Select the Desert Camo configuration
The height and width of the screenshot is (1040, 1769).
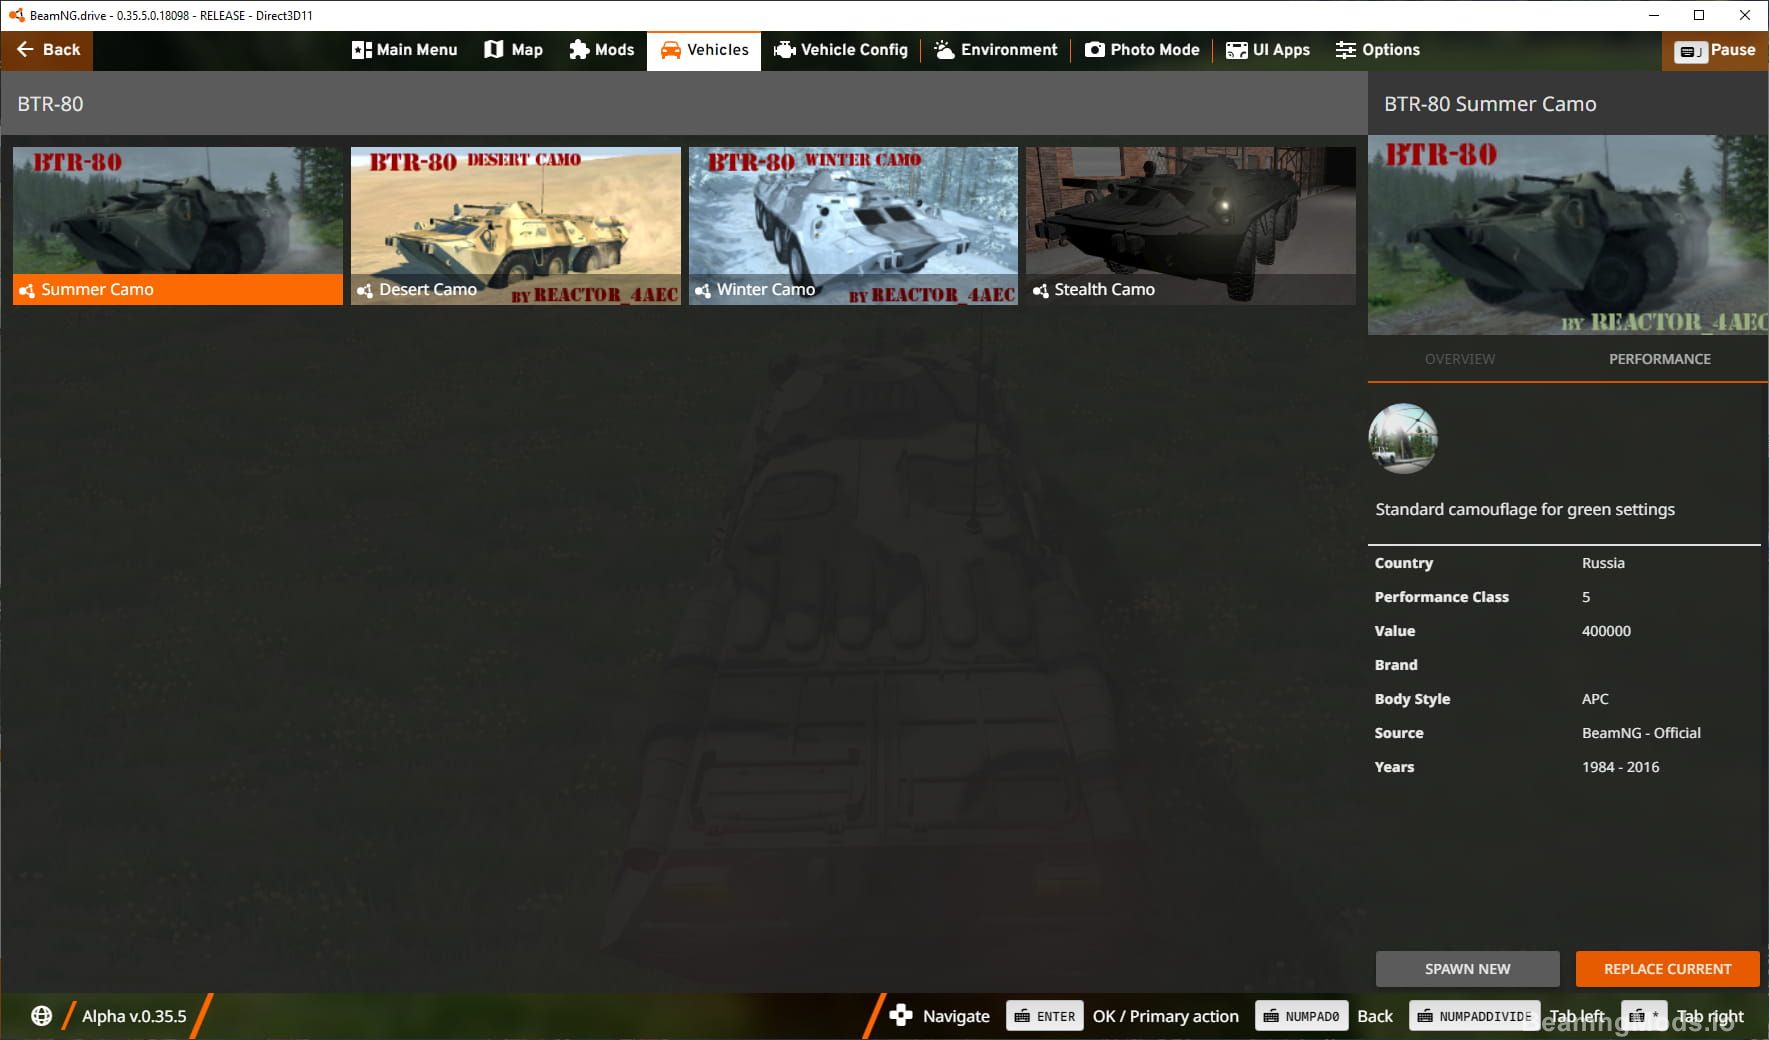pos(516,226)
